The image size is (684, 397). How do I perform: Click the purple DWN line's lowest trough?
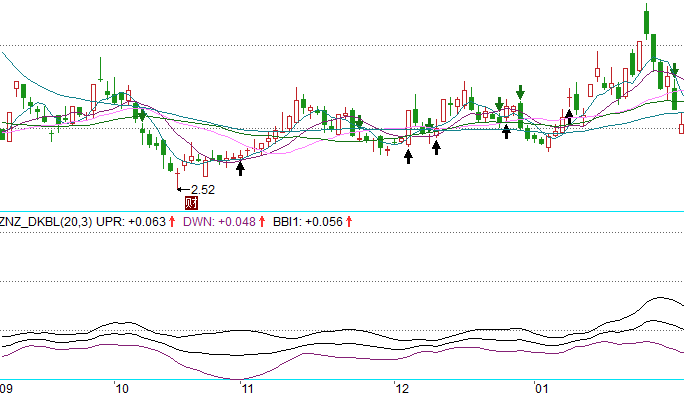(x=236, y=379)
